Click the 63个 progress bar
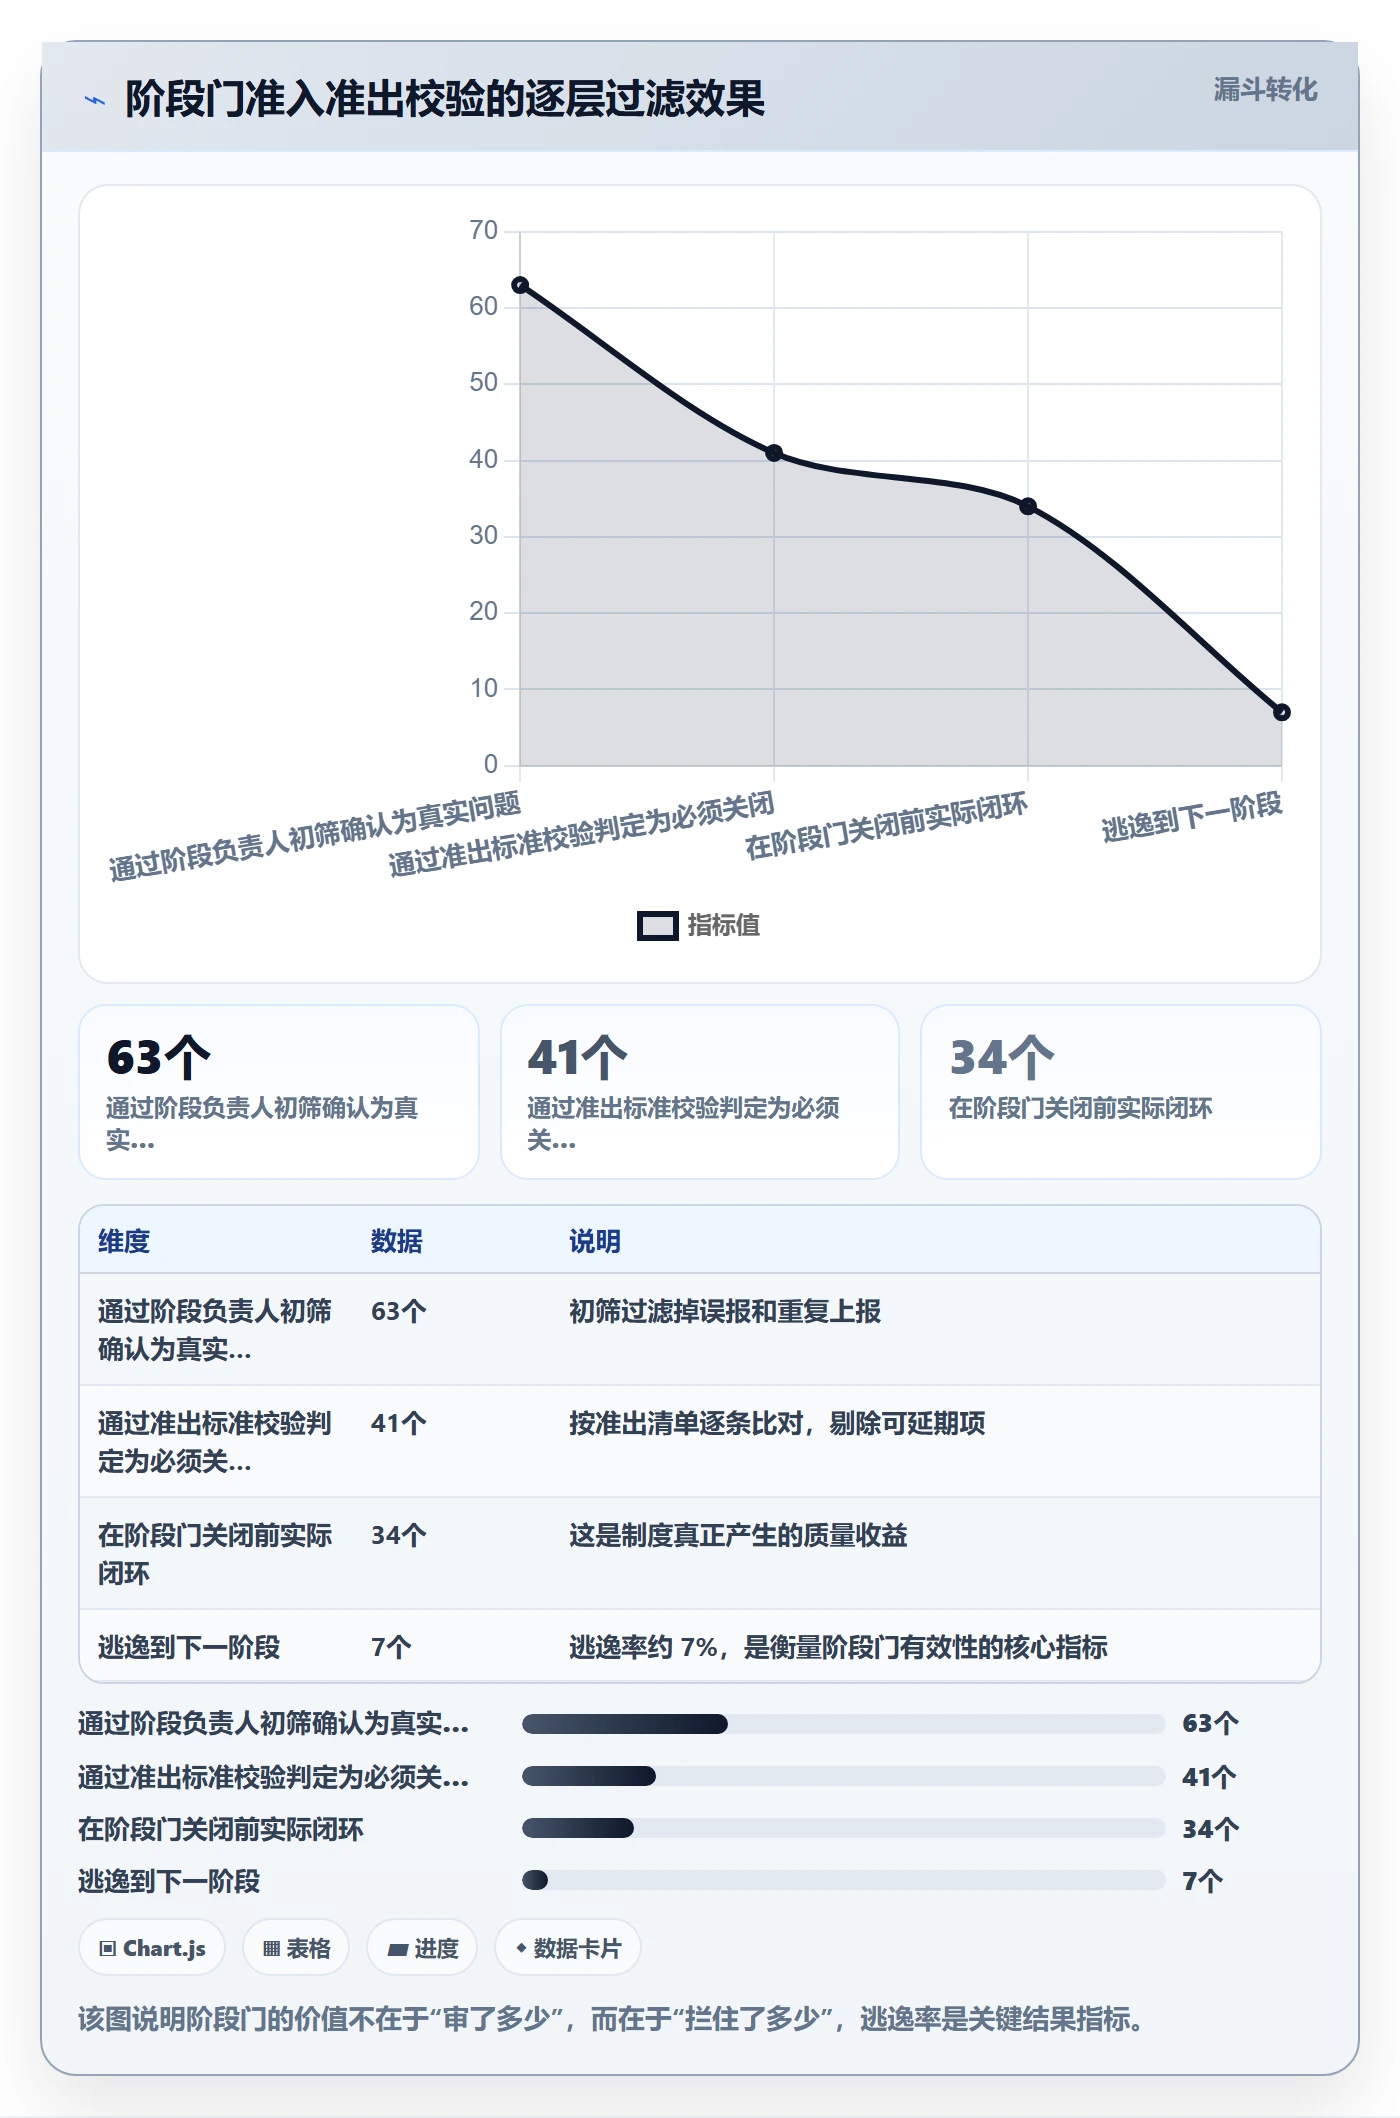This screenshot has width=1400, height=2118. click(844, 1723)
